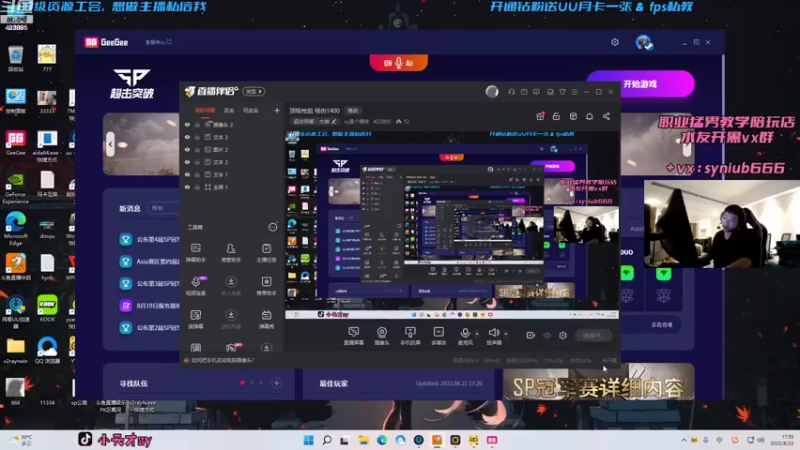Open stream settings gear in streaming companion
Image resolution: width=800 pixels, height=450 pixels.
tap(563, 335)
